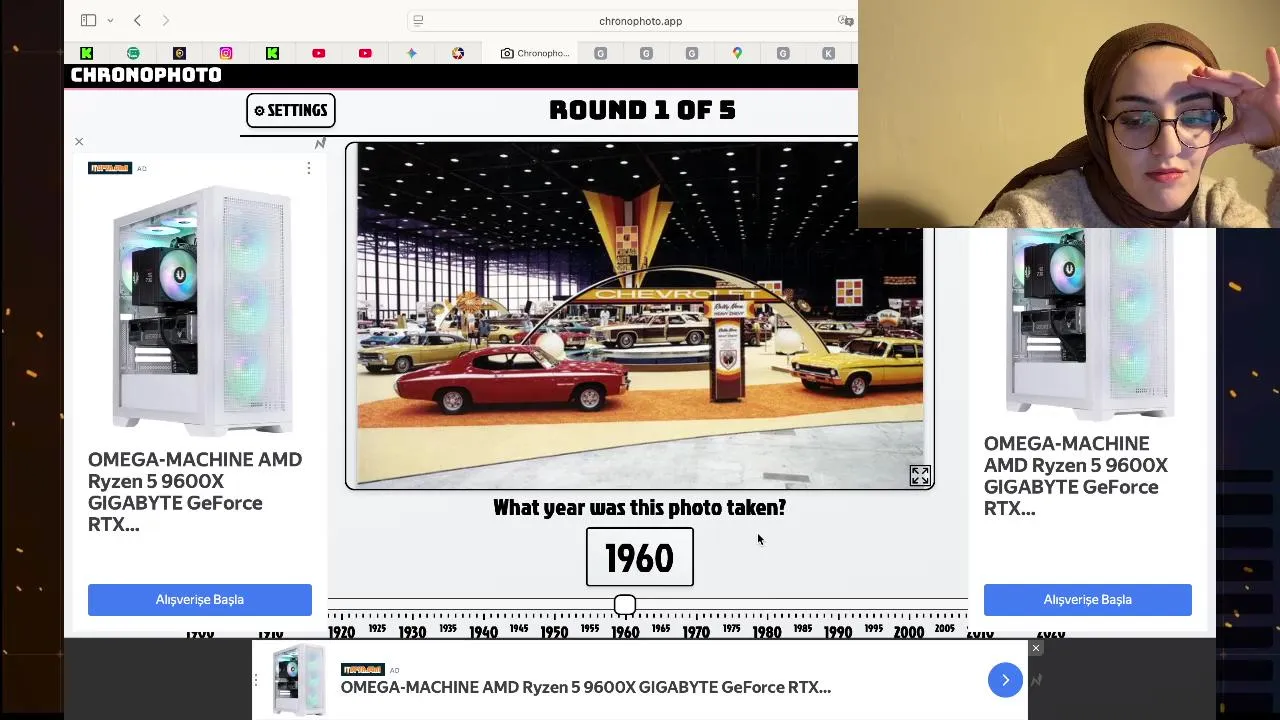The height and width of the screenshot is (720, 1280).
Task: Click the Chevrolet auto show photo
Action: 640,315
